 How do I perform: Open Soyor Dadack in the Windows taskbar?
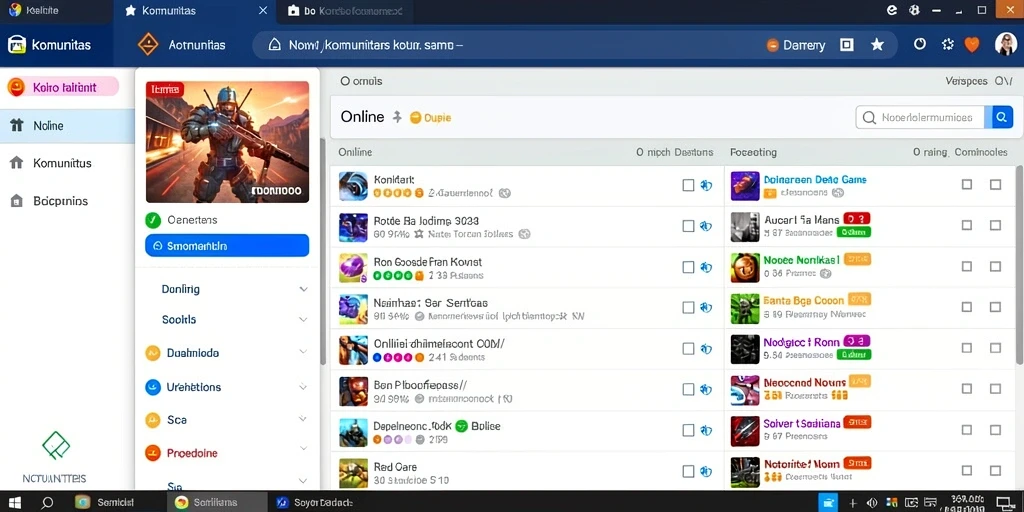click(x=315, y=503)
